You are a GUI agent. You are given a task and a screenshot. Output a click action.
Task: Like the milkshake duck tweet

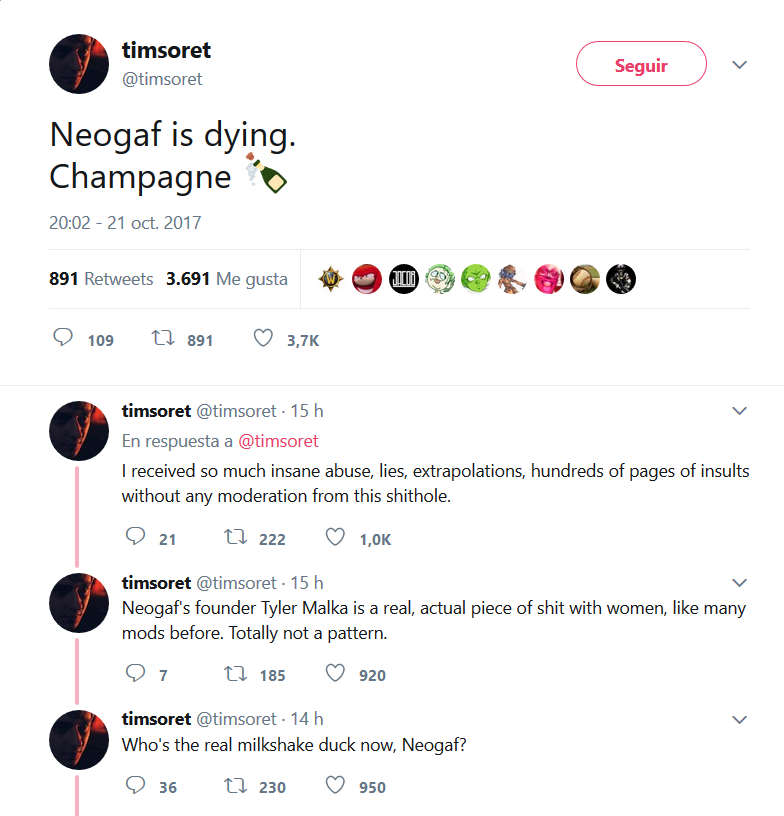pyautogui.click(x=336, y=786)
